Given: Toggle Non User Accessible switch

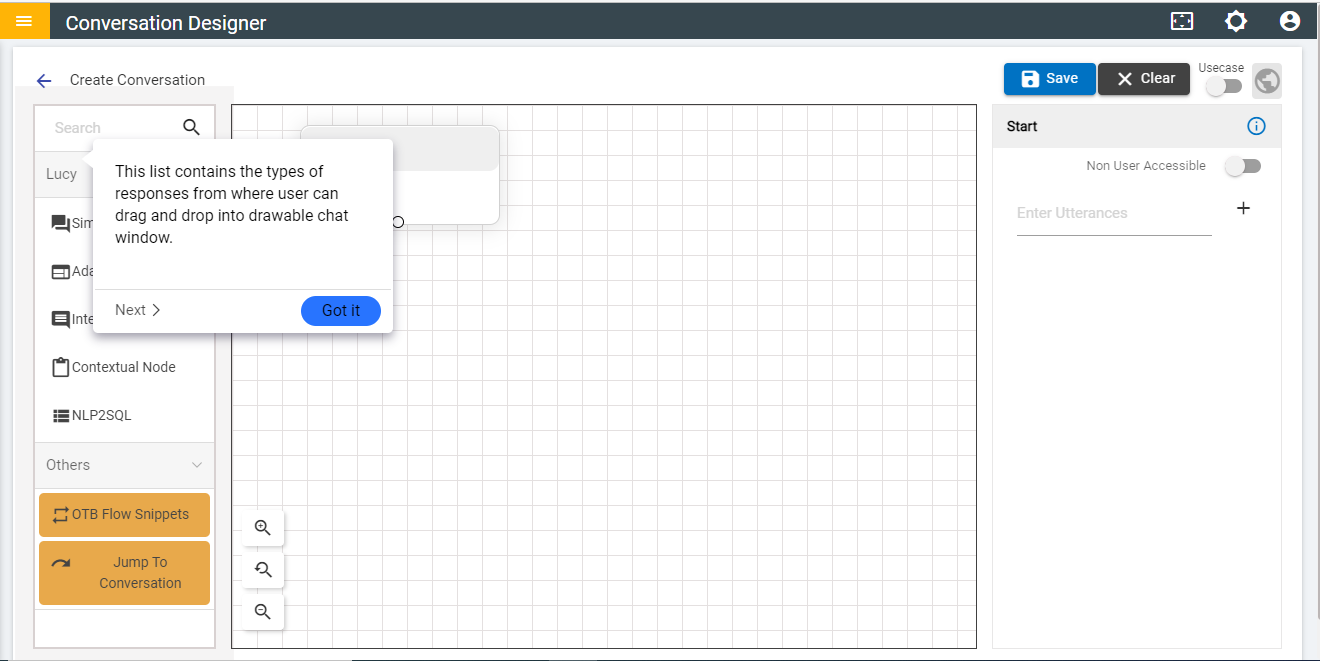Looking at the screenshot, I should point(1243,166).
